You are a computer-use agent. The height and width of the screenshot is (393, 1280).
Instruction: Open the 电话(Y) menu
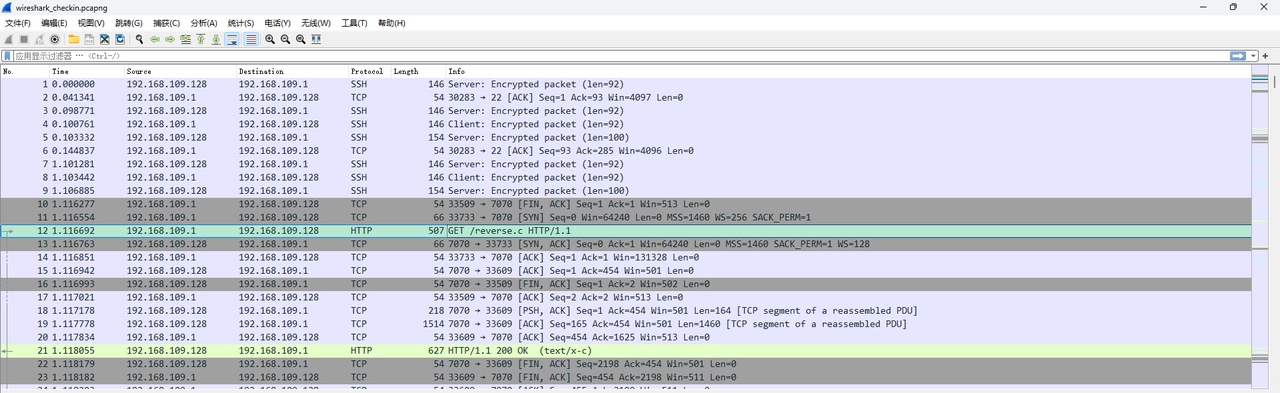pyautogui.click(x=278, y=22)
